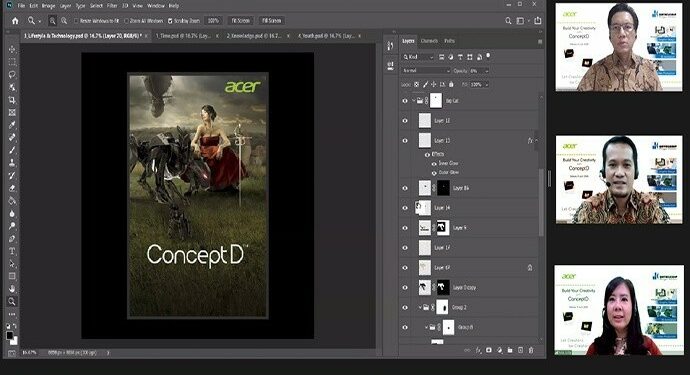This screenshot has width=690, height=375.
Task: Select the Brush tool
Action: [x=12, y=150]
